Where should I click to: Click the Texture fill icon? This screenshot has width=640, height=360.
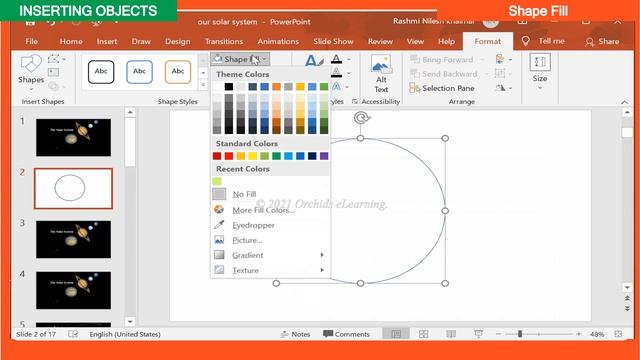[219, 270]
